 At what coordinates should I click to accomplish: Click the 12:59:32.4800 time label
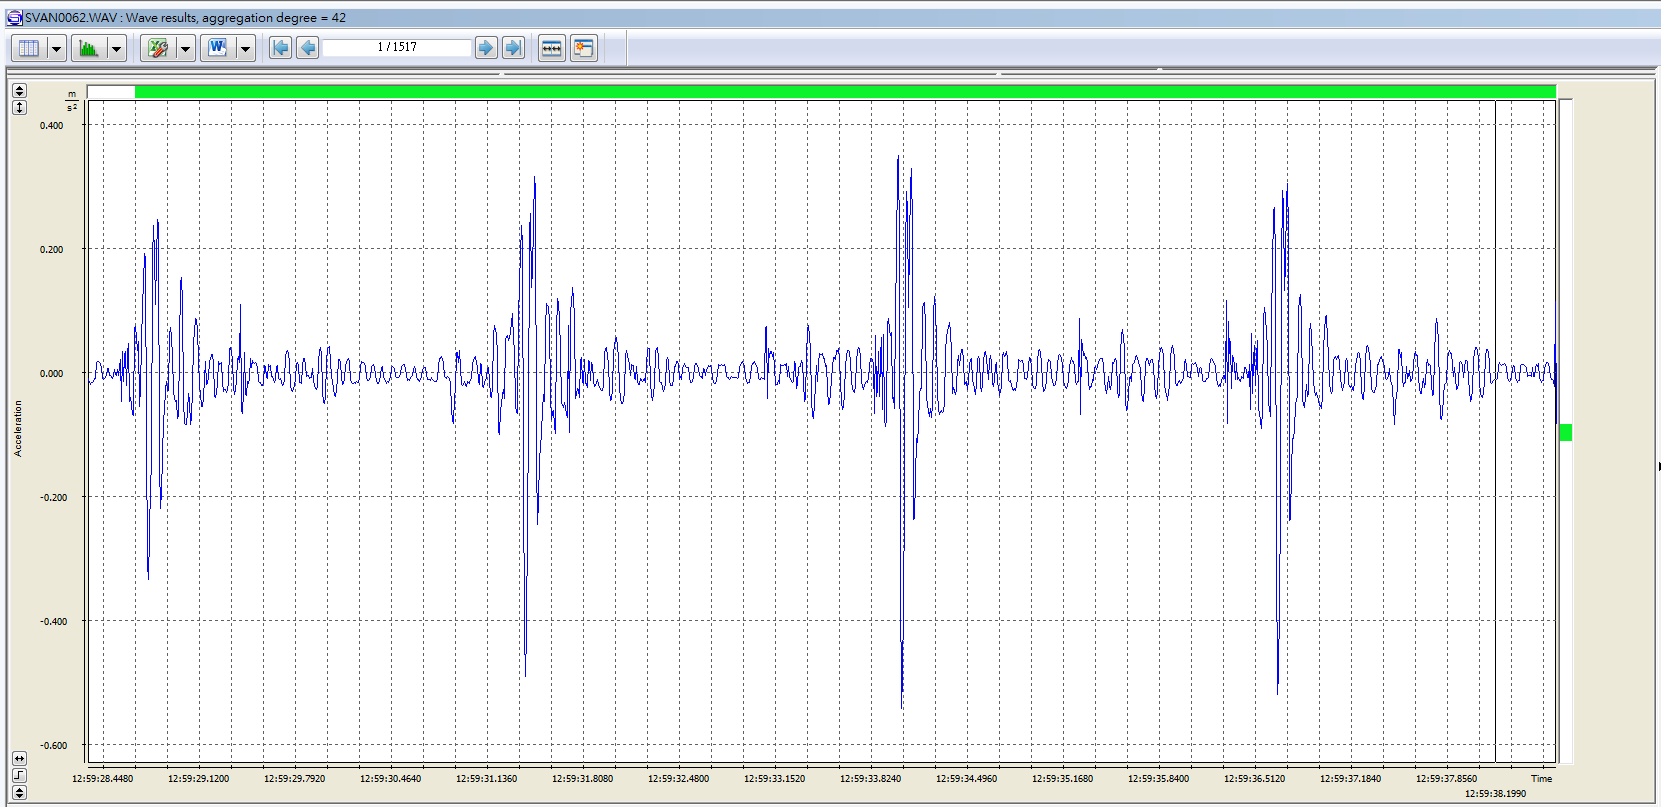[x=679, y=779]
